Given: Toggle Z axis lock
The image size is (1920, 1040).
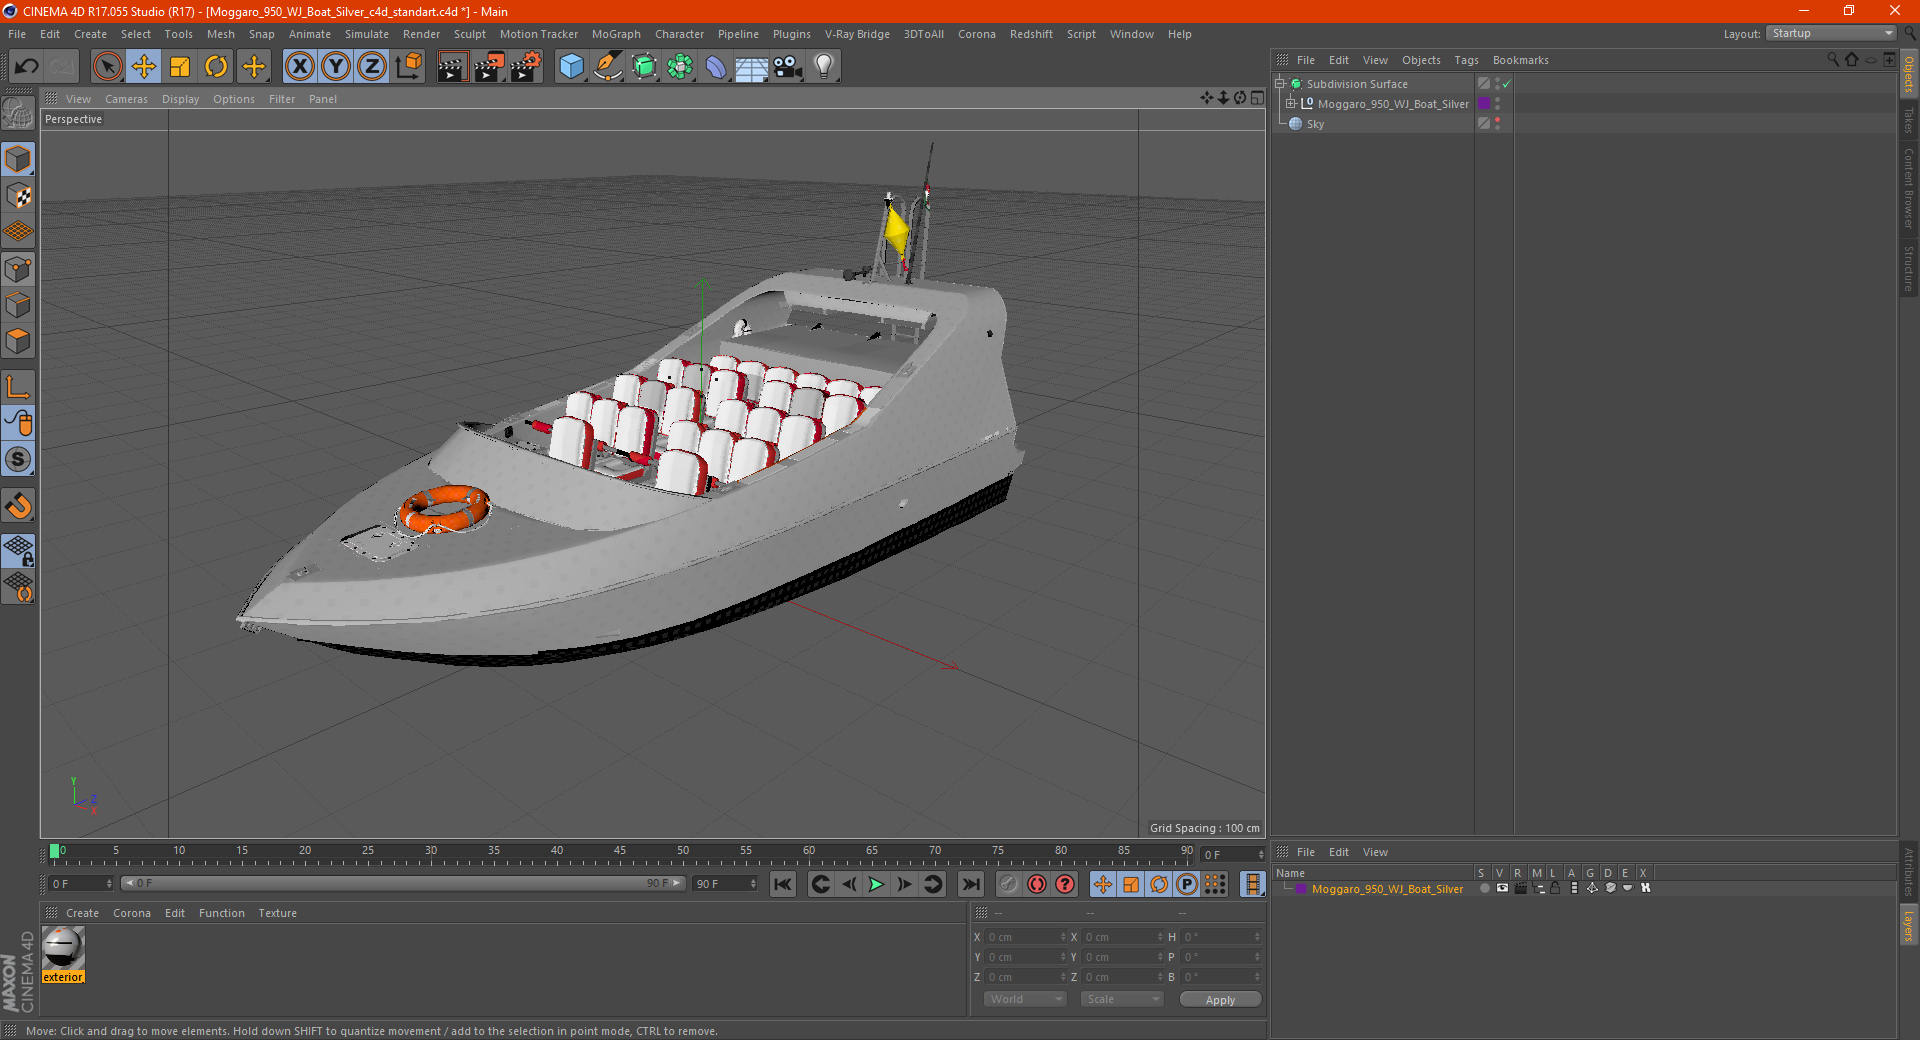Looking at the screenshot, I should pyautogui.click(x=372, y=67).
